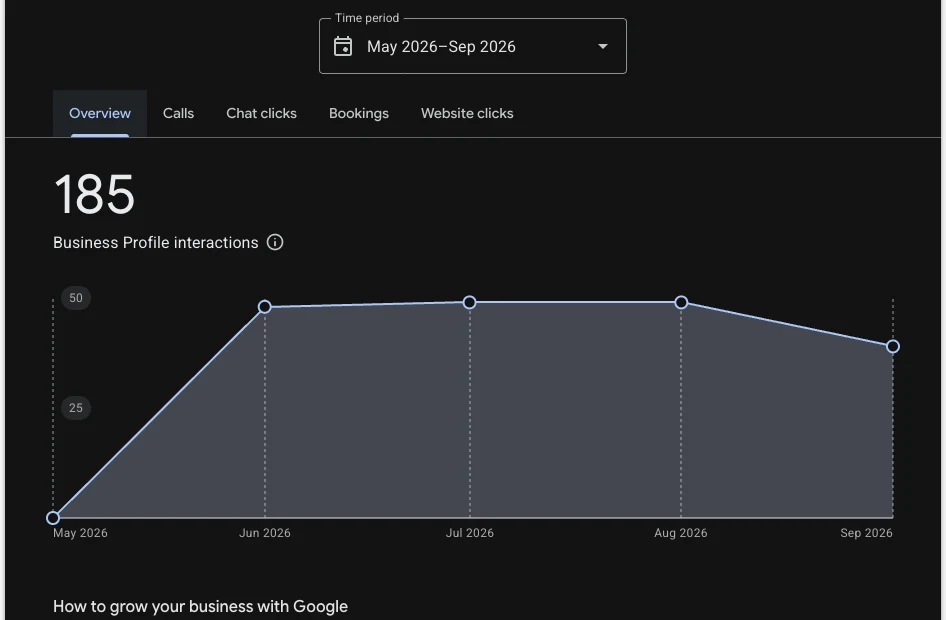Click the Aug 2026 axis label

pos(681,533)
